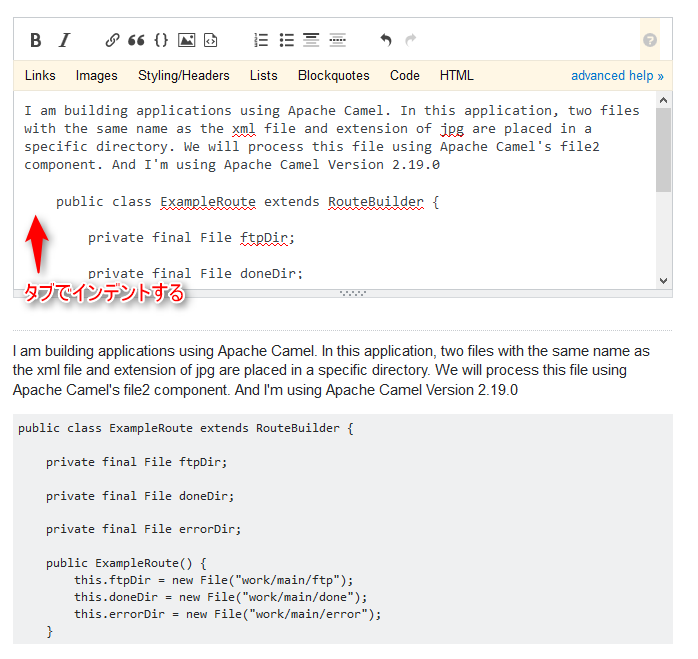The width and height of the screenshot is (698, 659).
Task: Toggle bold formatting in editor toolbar
Action: (x=36, y=40)
